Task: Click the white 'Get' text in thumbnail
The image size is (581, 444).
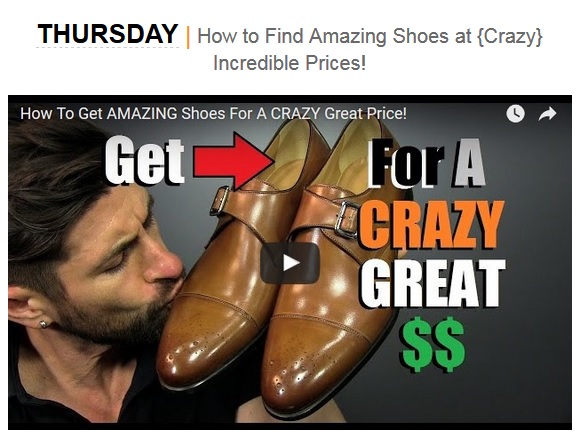Action: [x=145, y=160]
